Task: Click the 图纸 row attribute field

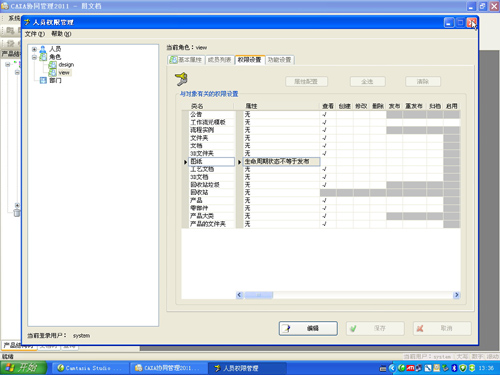Action: (282, 162)
